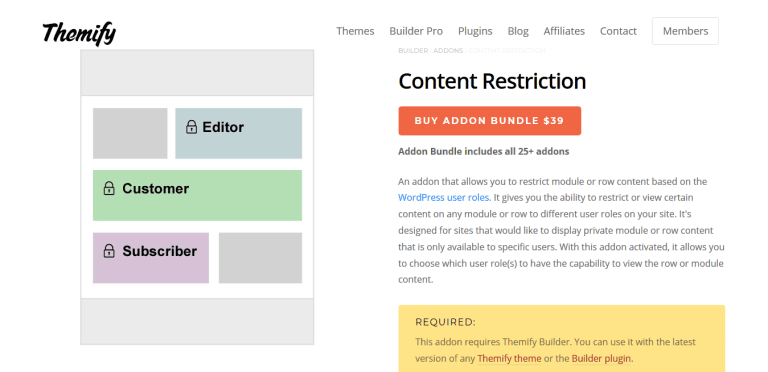768x372 pixels.
Task: Follow the WordPress user roles link
Action: (x=443, y=198)
